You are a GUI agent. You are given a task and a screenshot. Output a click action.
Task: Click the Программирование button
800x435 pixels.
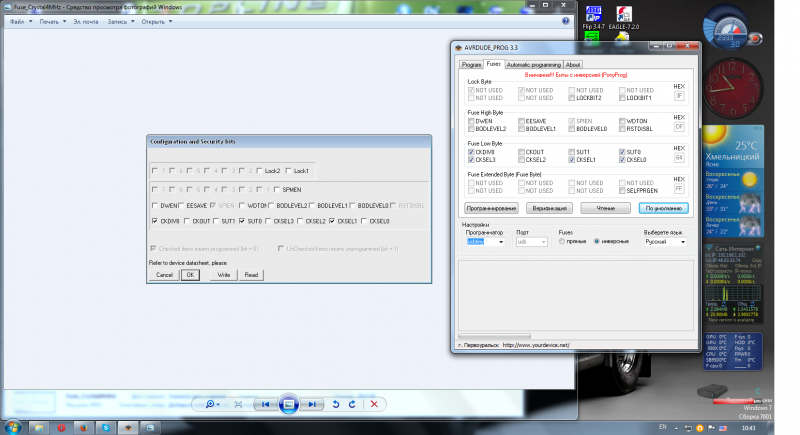492,208
